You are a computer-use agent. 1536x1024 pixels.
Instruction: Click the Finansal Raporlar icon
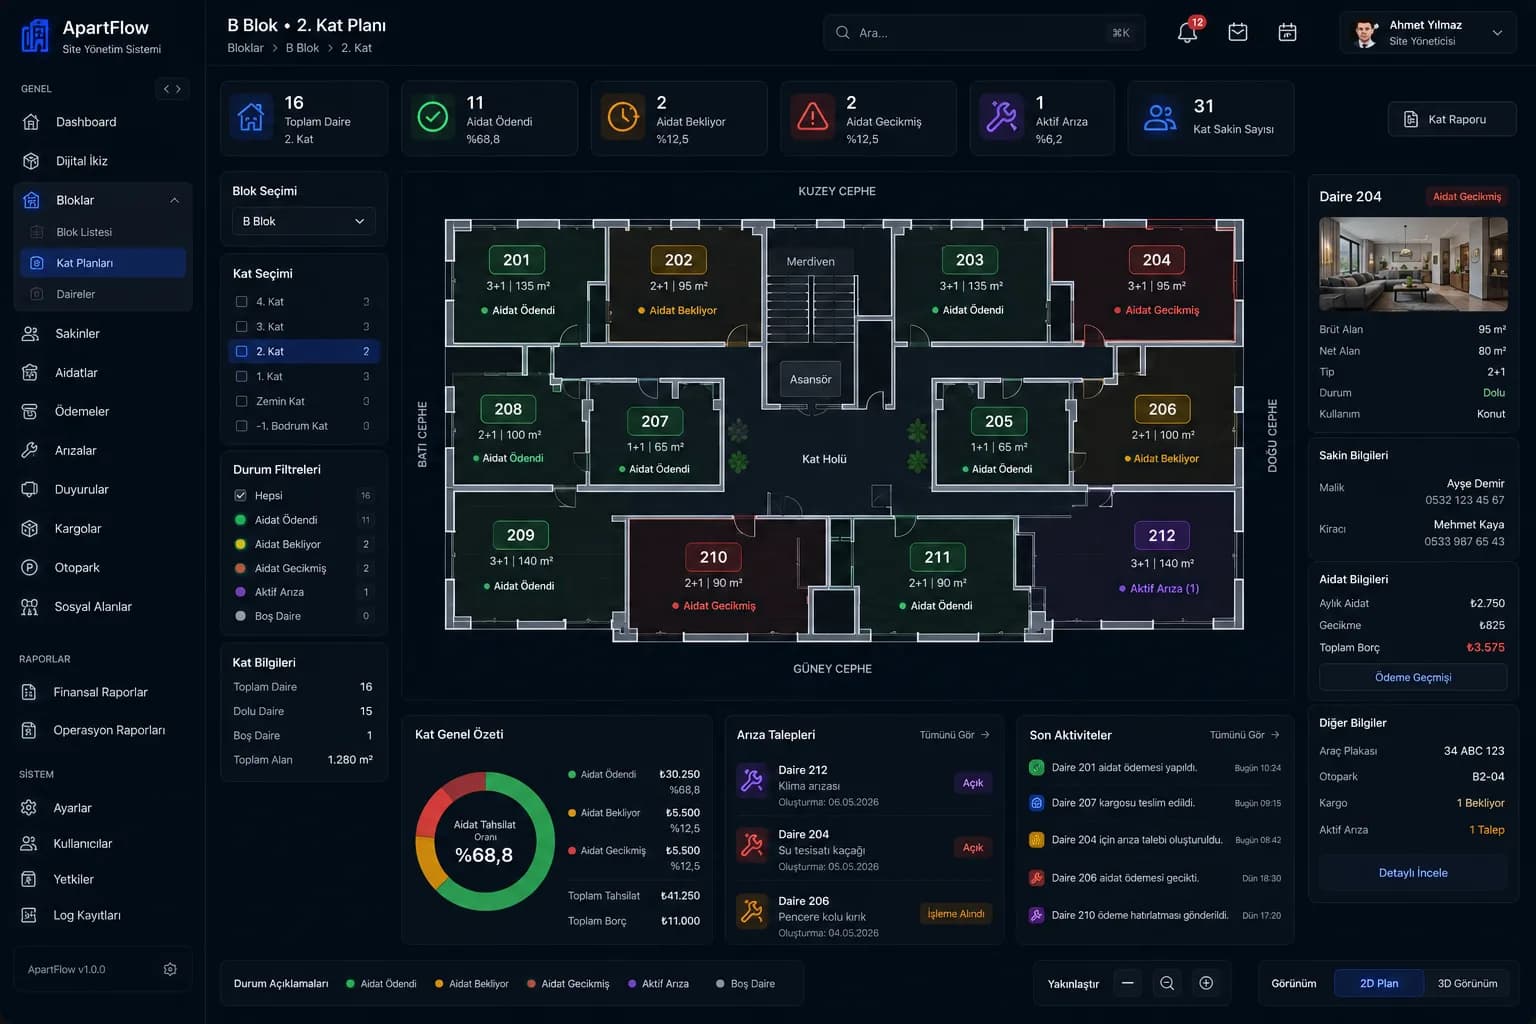[x=29, y=692]
